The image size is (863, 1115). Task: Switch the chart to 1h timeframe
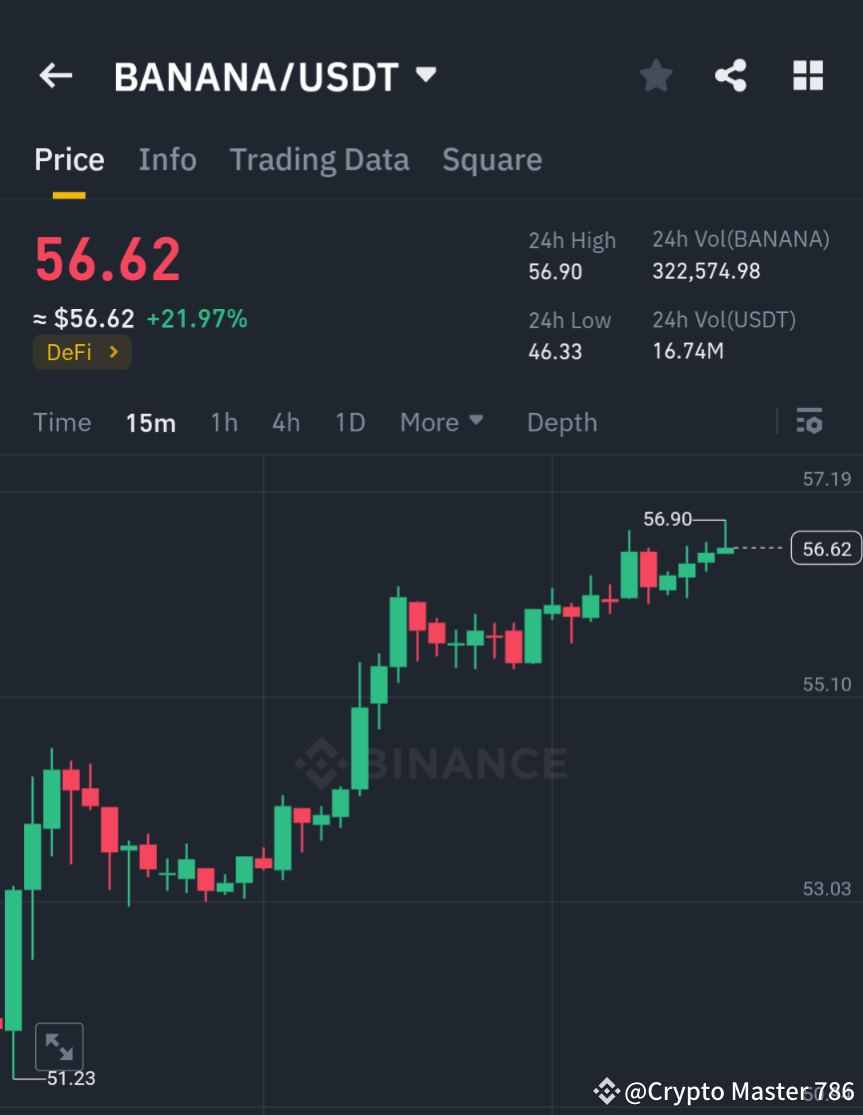[x=223, y=422]
